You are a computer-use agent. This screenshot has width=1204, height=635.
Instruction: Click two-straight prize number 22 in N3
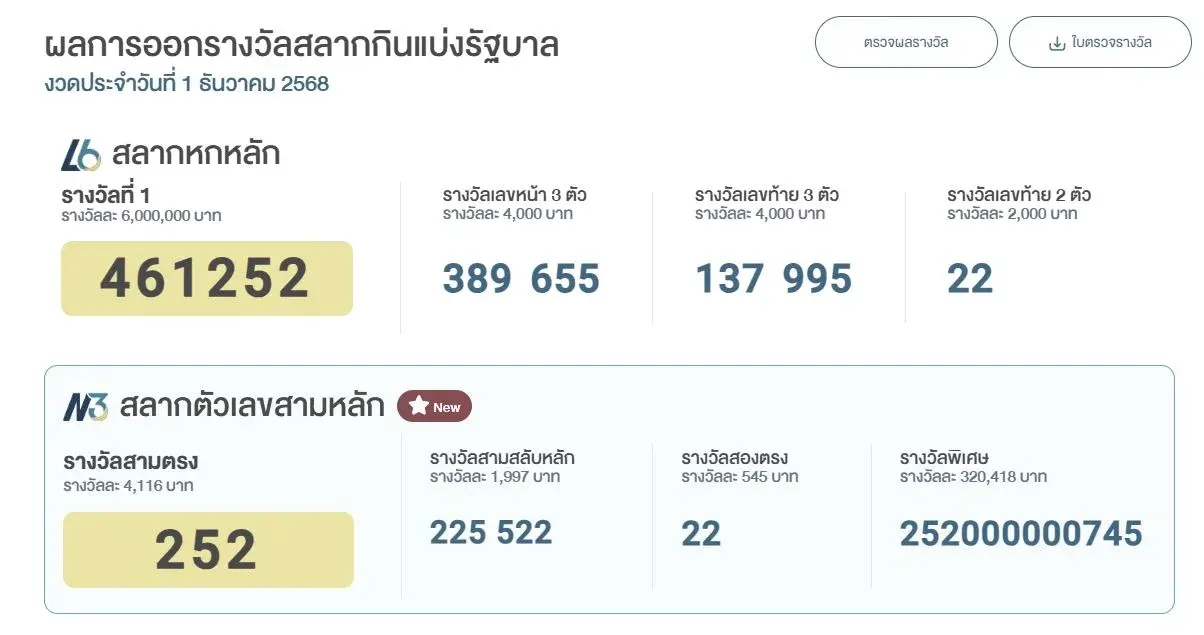click(701, 534)
